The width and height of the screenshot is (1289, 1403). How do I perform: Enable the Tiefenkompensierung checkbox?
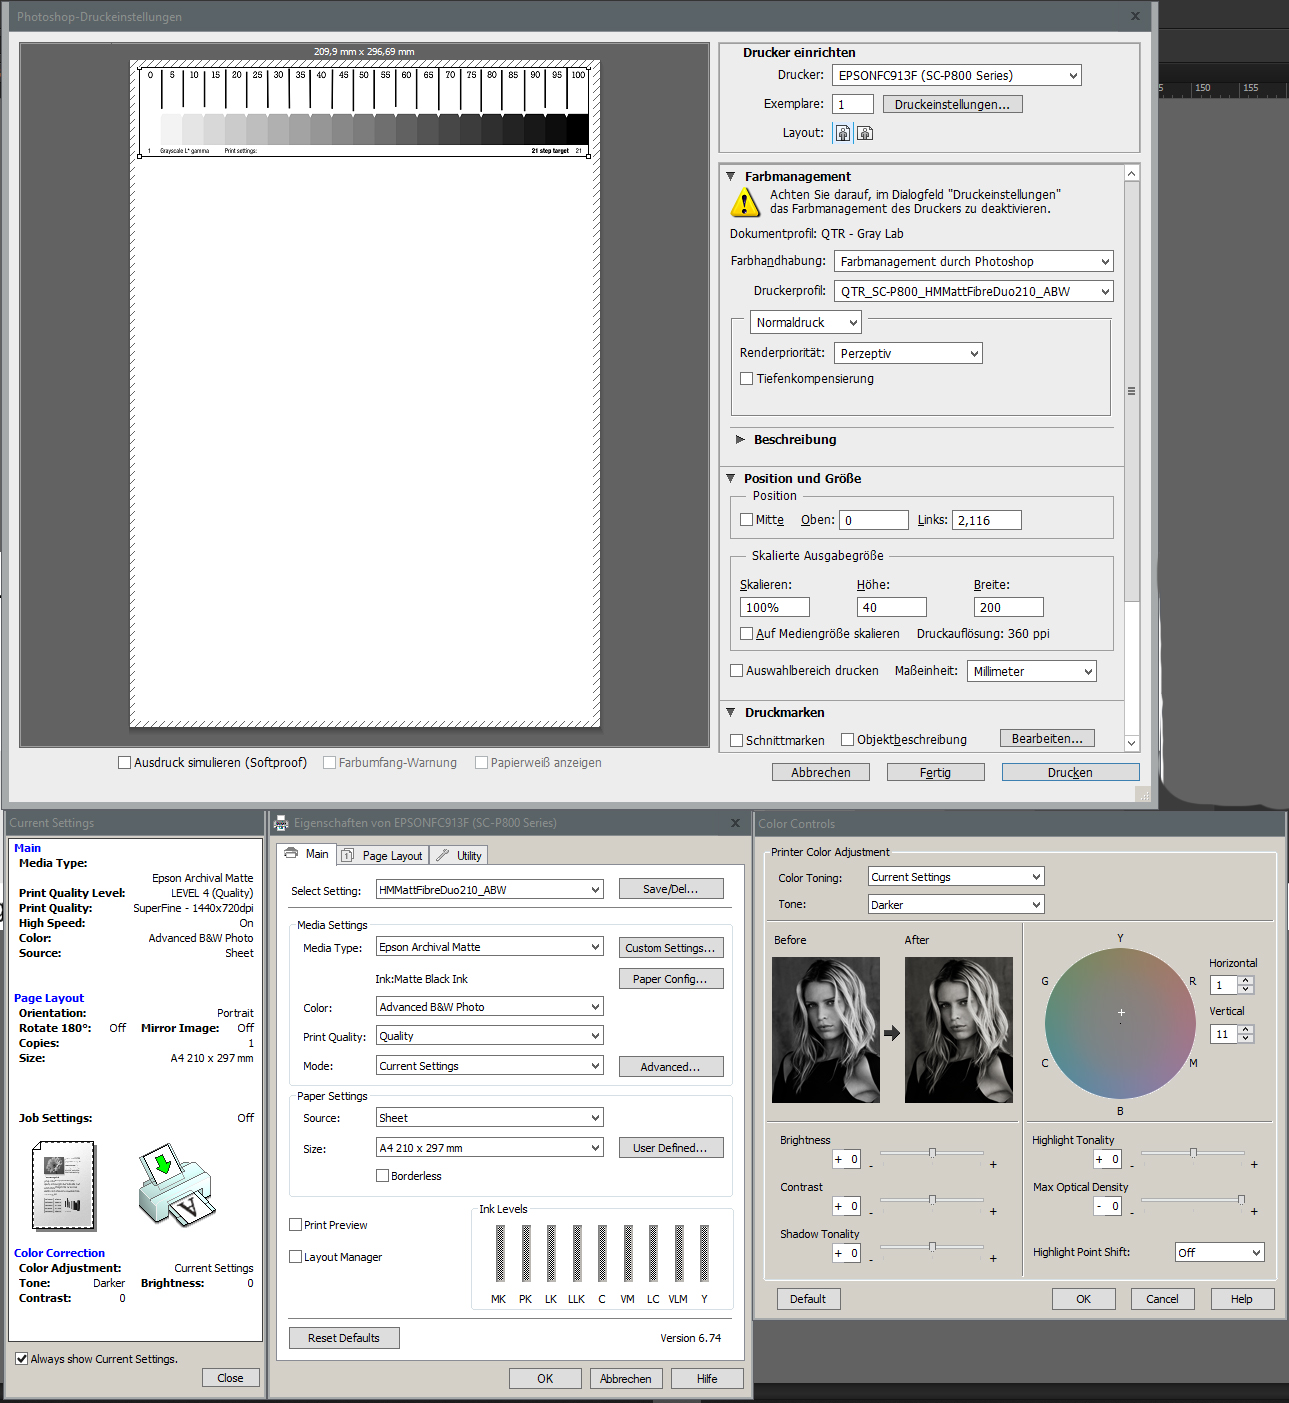(x=747, y=379)
